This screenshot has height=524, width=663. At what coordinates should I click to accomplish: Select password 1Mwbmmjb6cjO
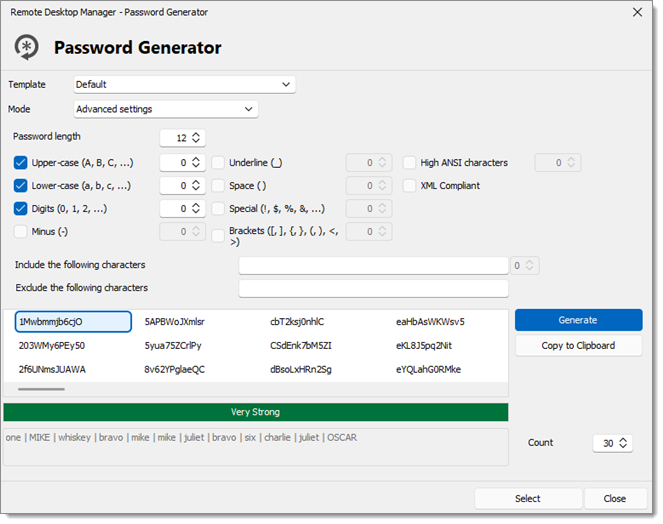(x=73, y=322)
